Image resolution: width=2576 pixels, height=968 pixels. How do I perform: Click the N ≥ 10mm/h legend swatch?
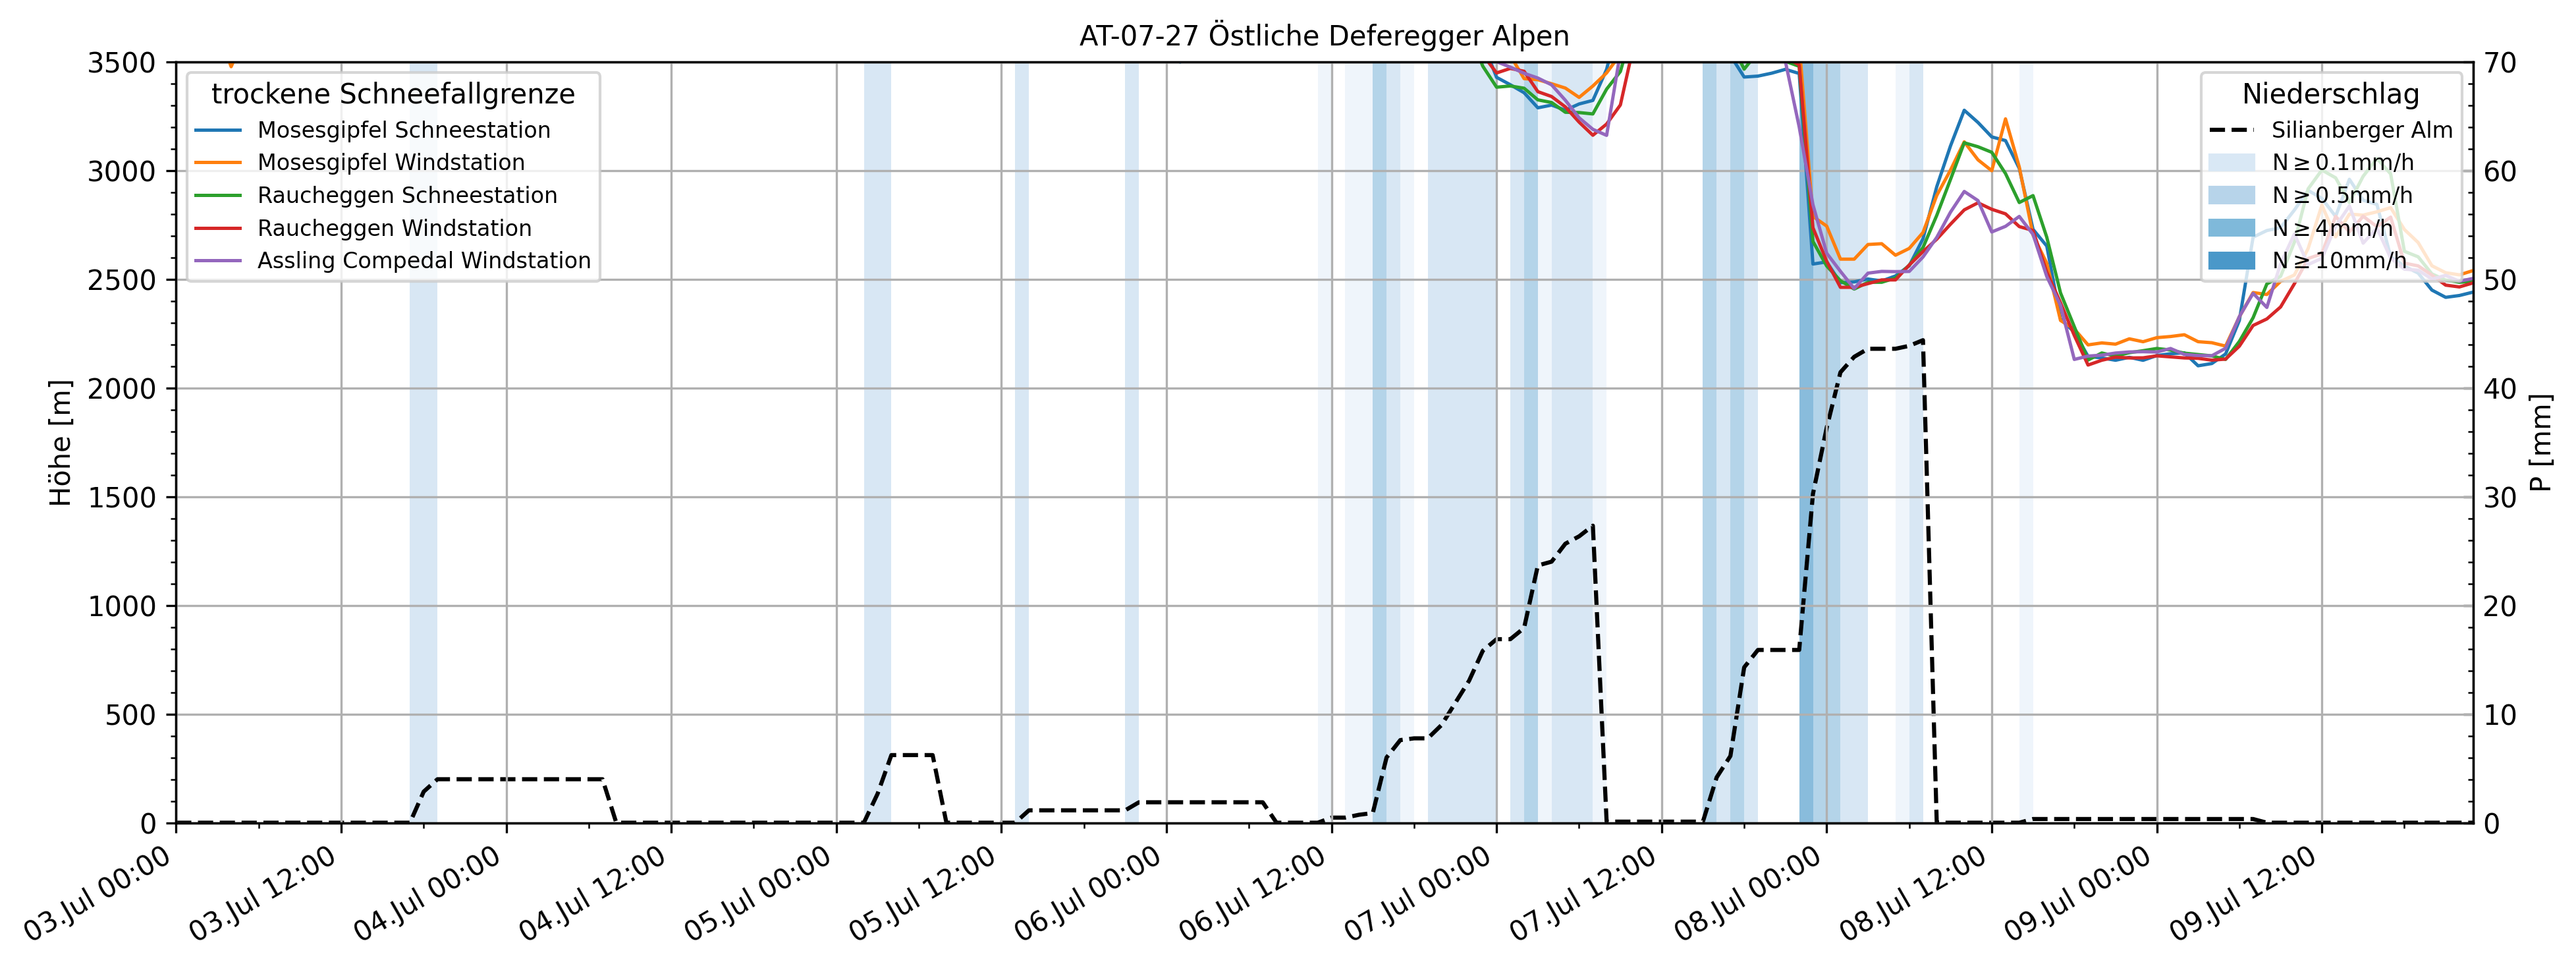tap(2231, 261)
